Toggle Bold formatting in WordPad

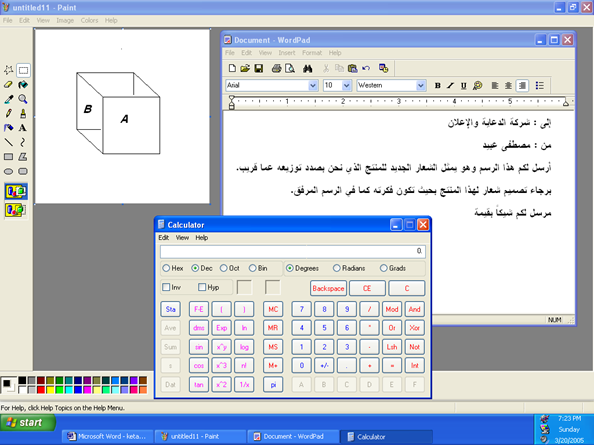coord(438,86)
